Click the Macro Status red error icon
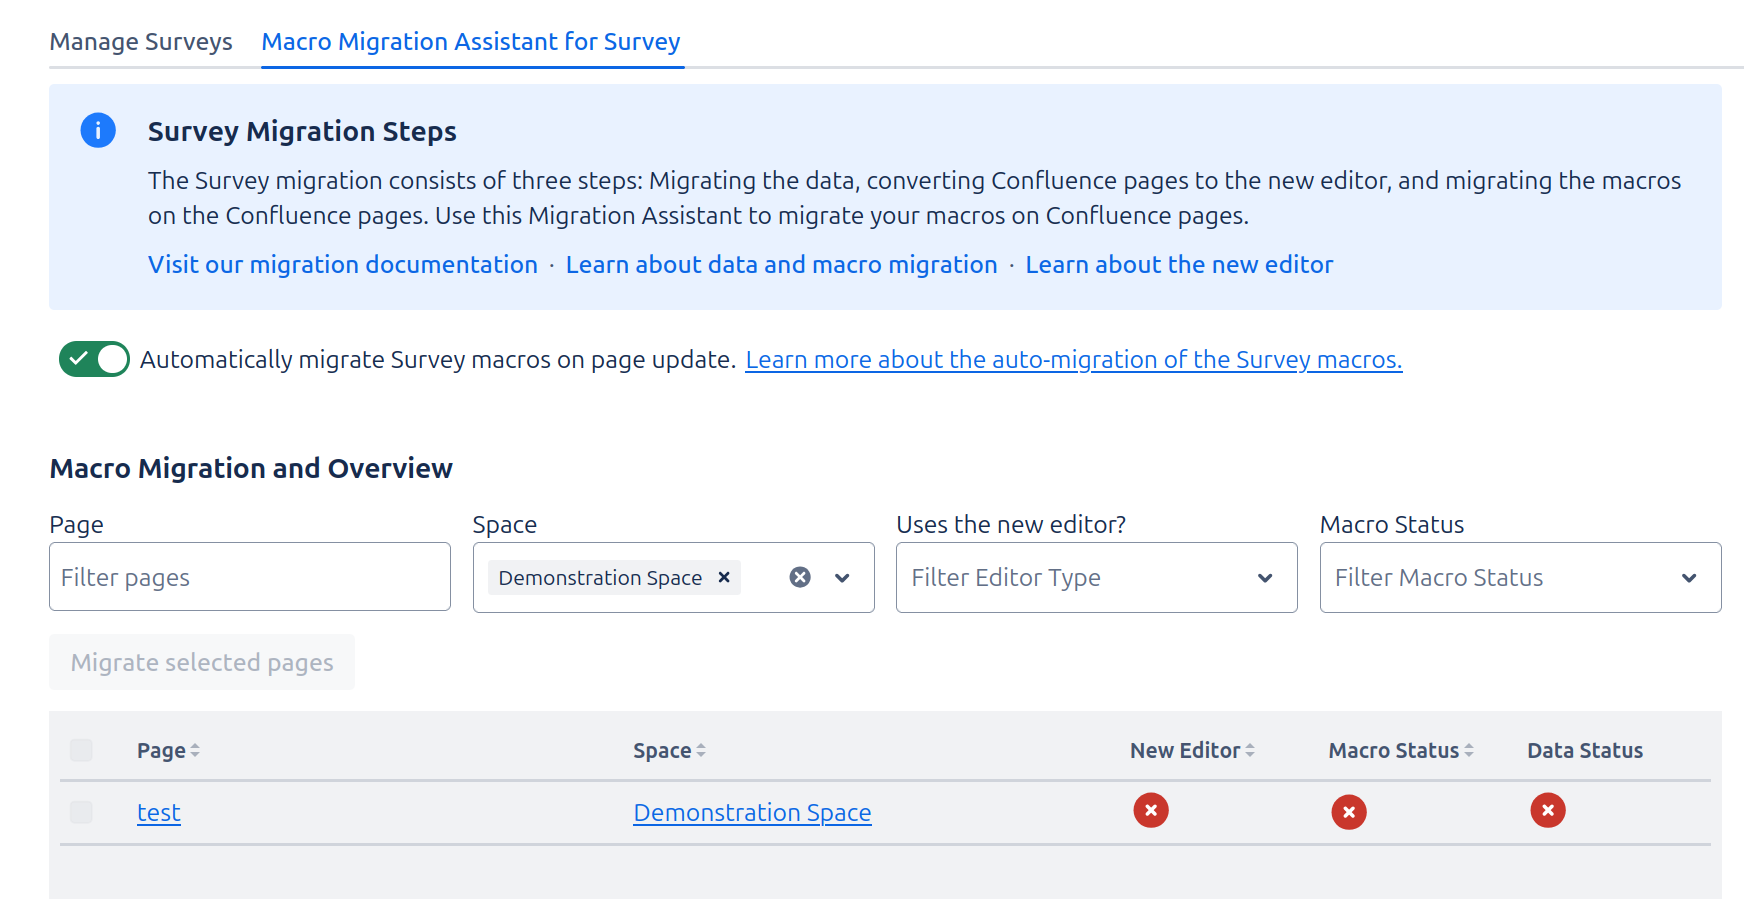Viewport: 1744px width, 921px height. 1348,812
